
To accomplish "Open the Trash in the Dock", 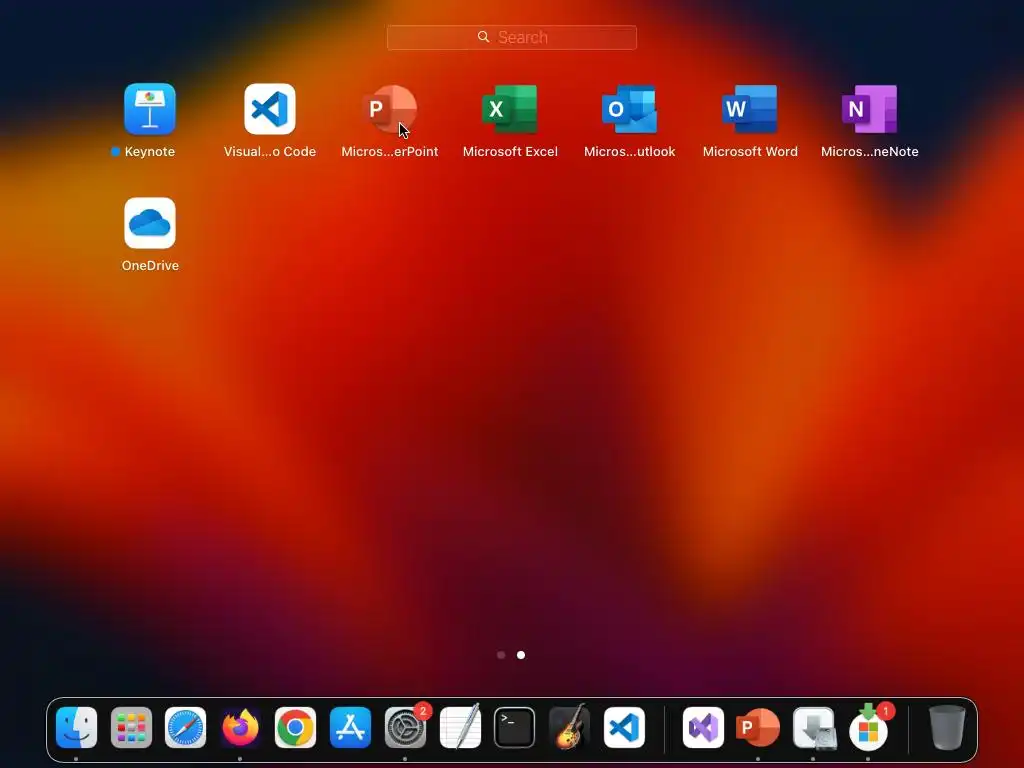I will click(947, 728).
